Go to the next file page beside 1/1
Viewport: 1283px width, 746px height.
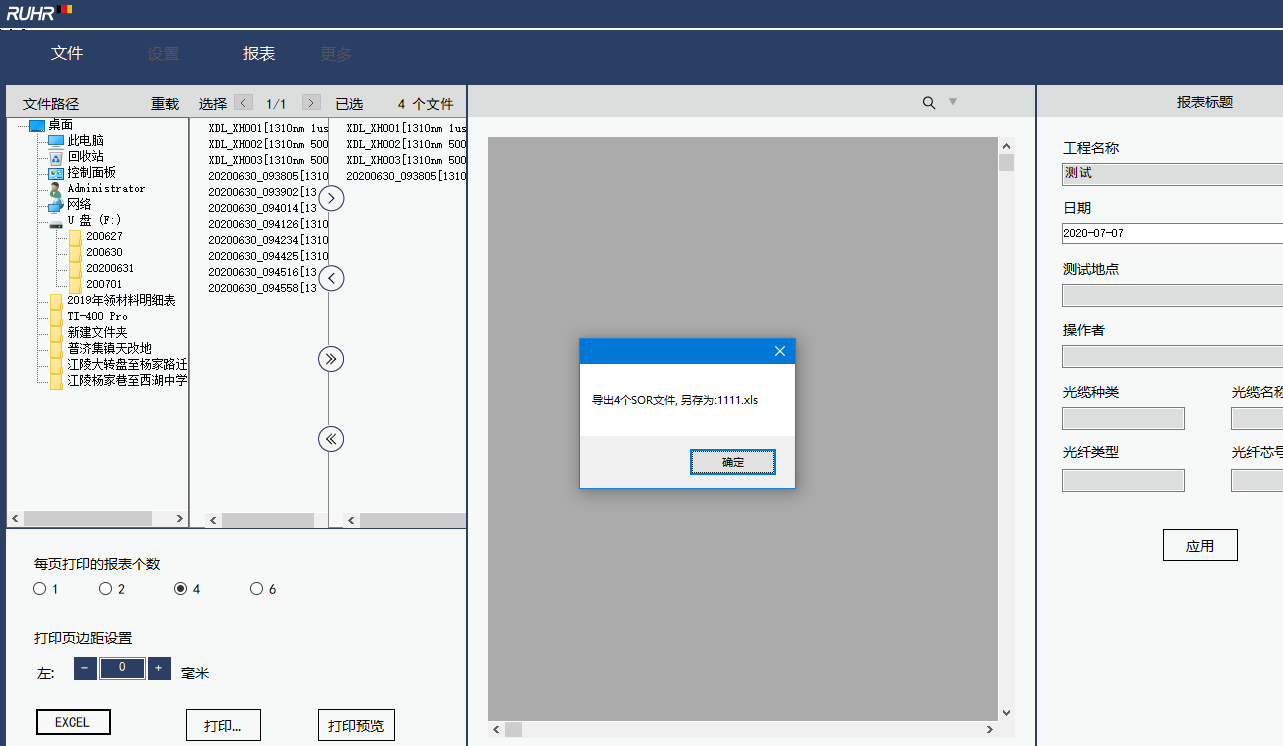[x=311, y=103]
